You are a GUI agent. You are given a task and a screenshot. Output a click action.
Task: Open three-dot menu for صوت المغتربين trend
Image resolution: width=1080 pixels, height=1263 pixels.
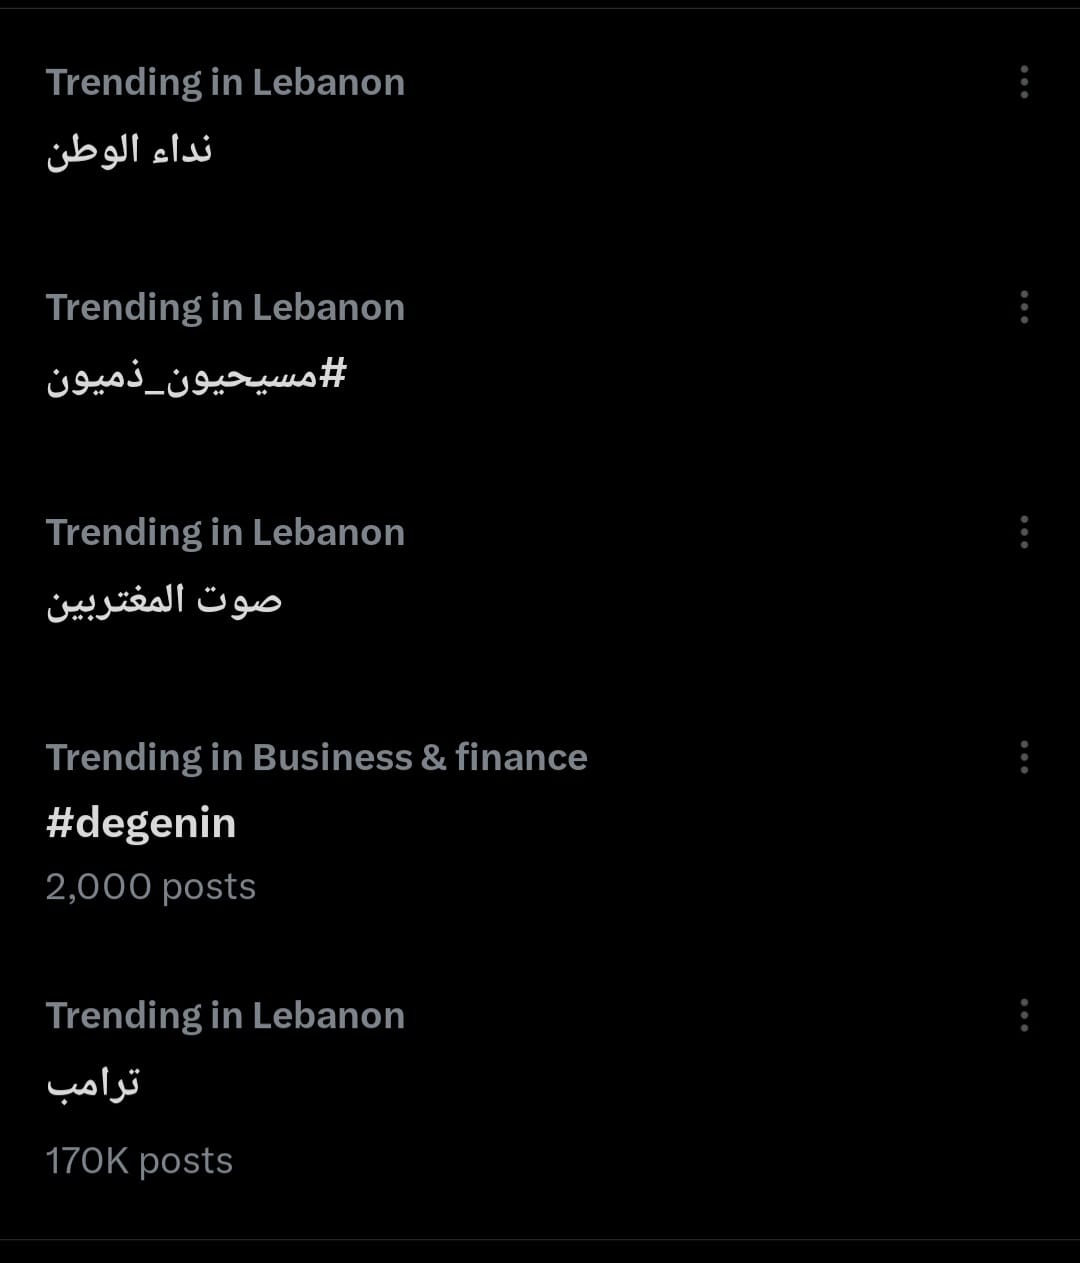pyautogui.click(x=1024, y=532)
